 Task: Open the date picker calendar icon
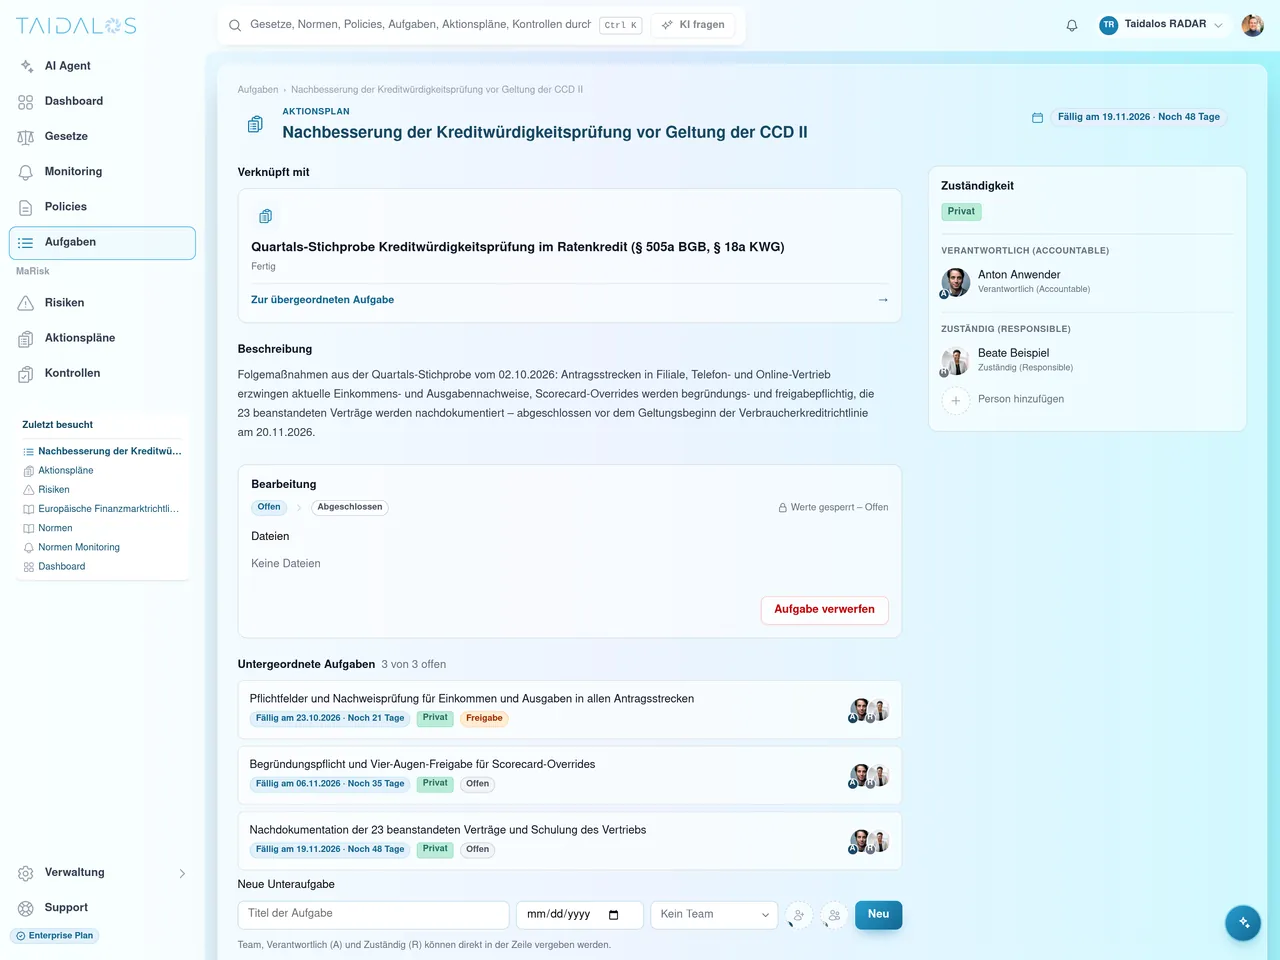pyautogui.click(x=613, y=915)
